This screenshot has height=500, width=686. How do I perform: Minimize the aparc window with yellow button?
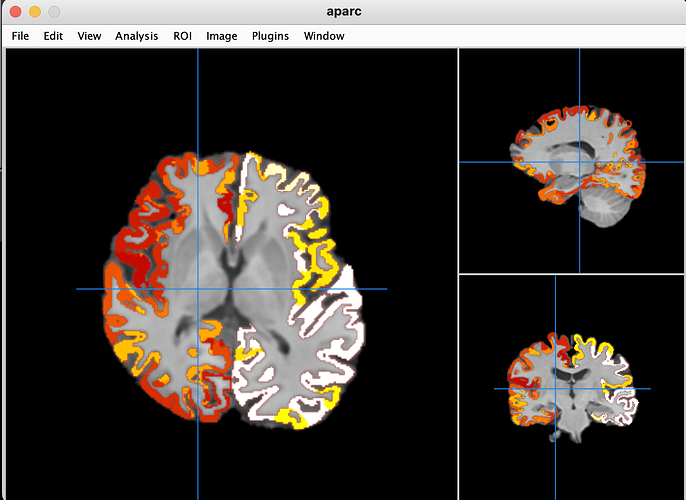click(x=34, y=12)
